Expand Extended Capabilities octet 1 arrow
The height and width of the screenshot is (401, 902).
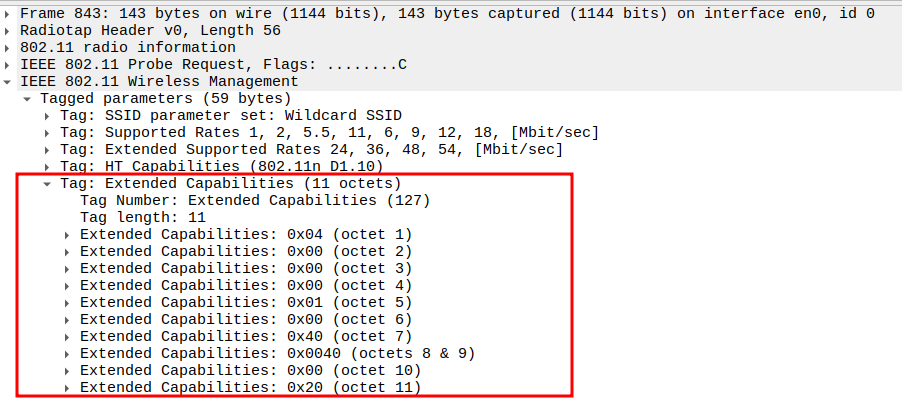point(67,234)
